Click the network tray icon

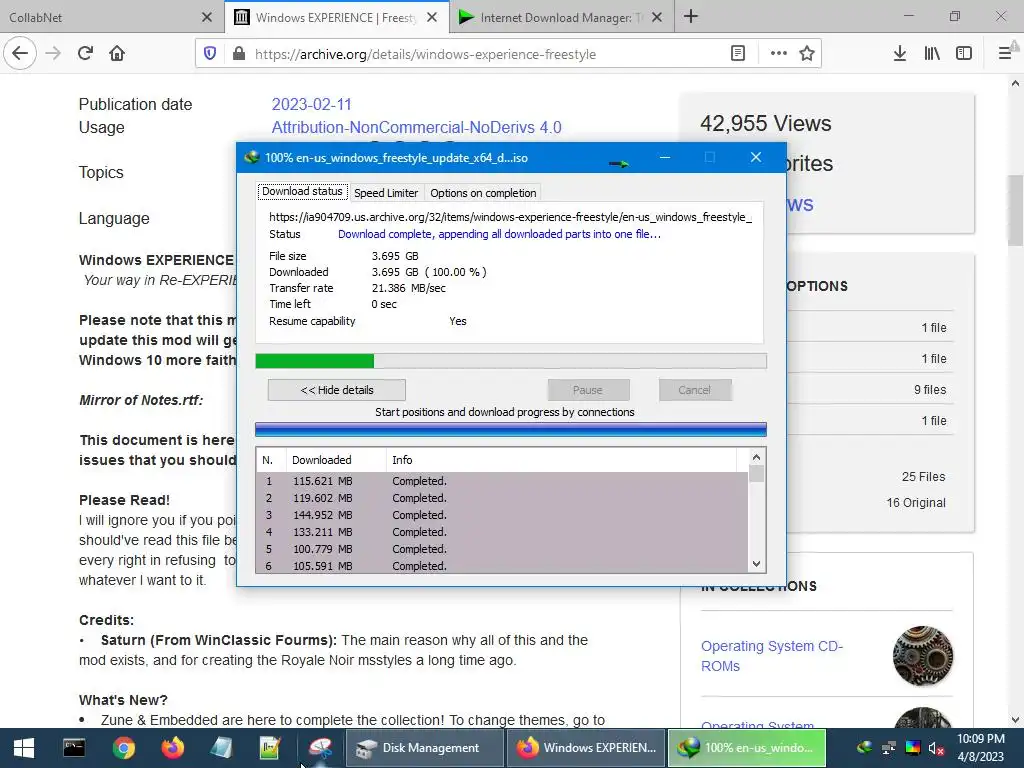tap(889, 748)
